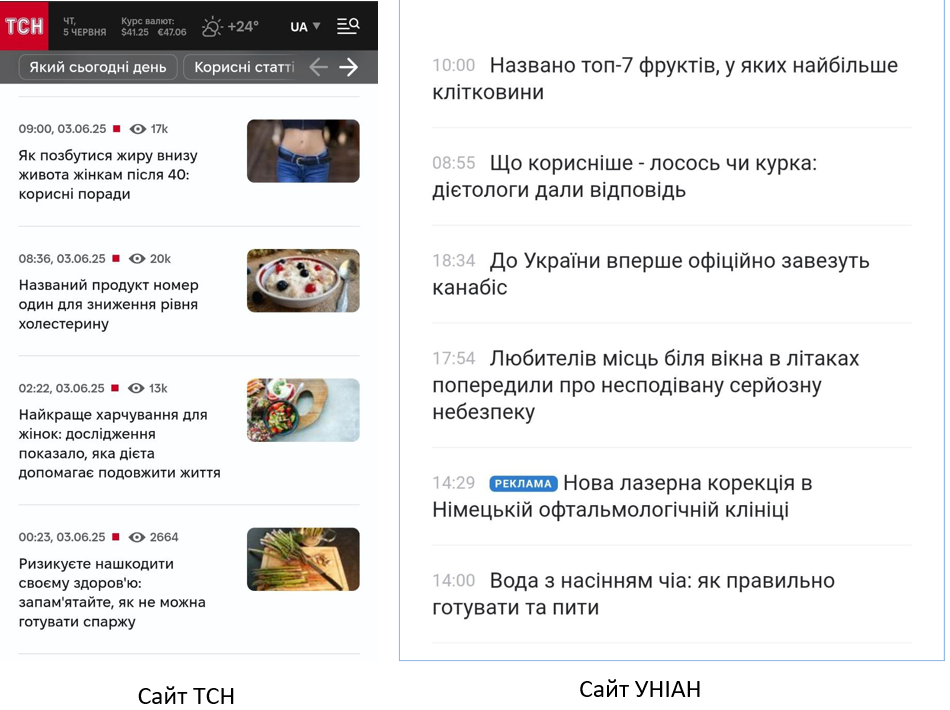Open 'Названо топ-7 фруктів' UNIAN headline
The image size is (950, 710).
pos(665,79)
